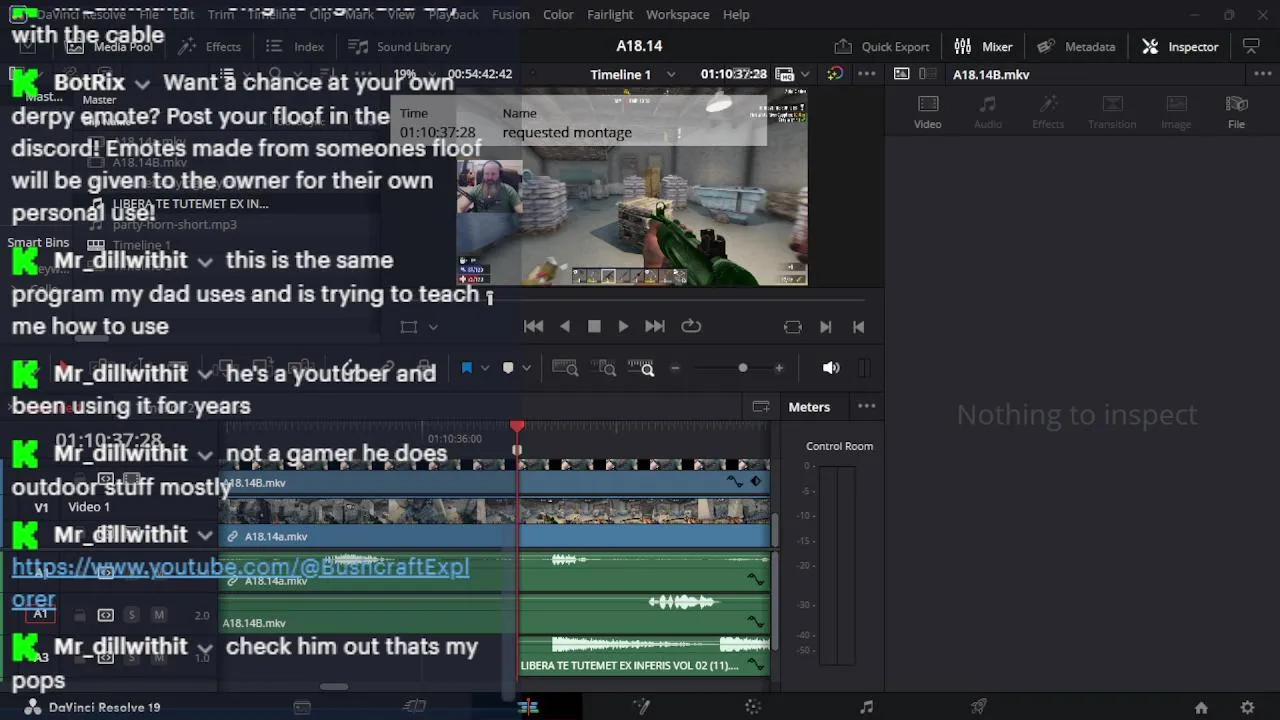Screen dimensions: 1280x720
Task: Play the timeline forward
Action: (x=623, y=326)
